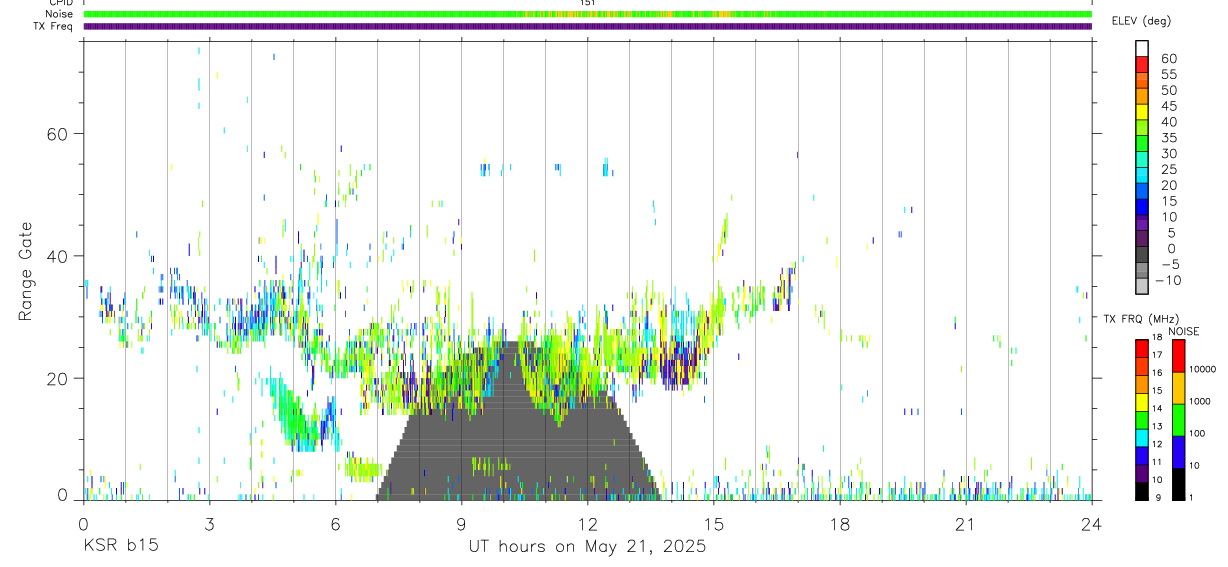Click x-axis tick label '18'
Image resolution: width=1228 pixels, height=567 pixels.
pyautogui.click(x=839, y=525)
